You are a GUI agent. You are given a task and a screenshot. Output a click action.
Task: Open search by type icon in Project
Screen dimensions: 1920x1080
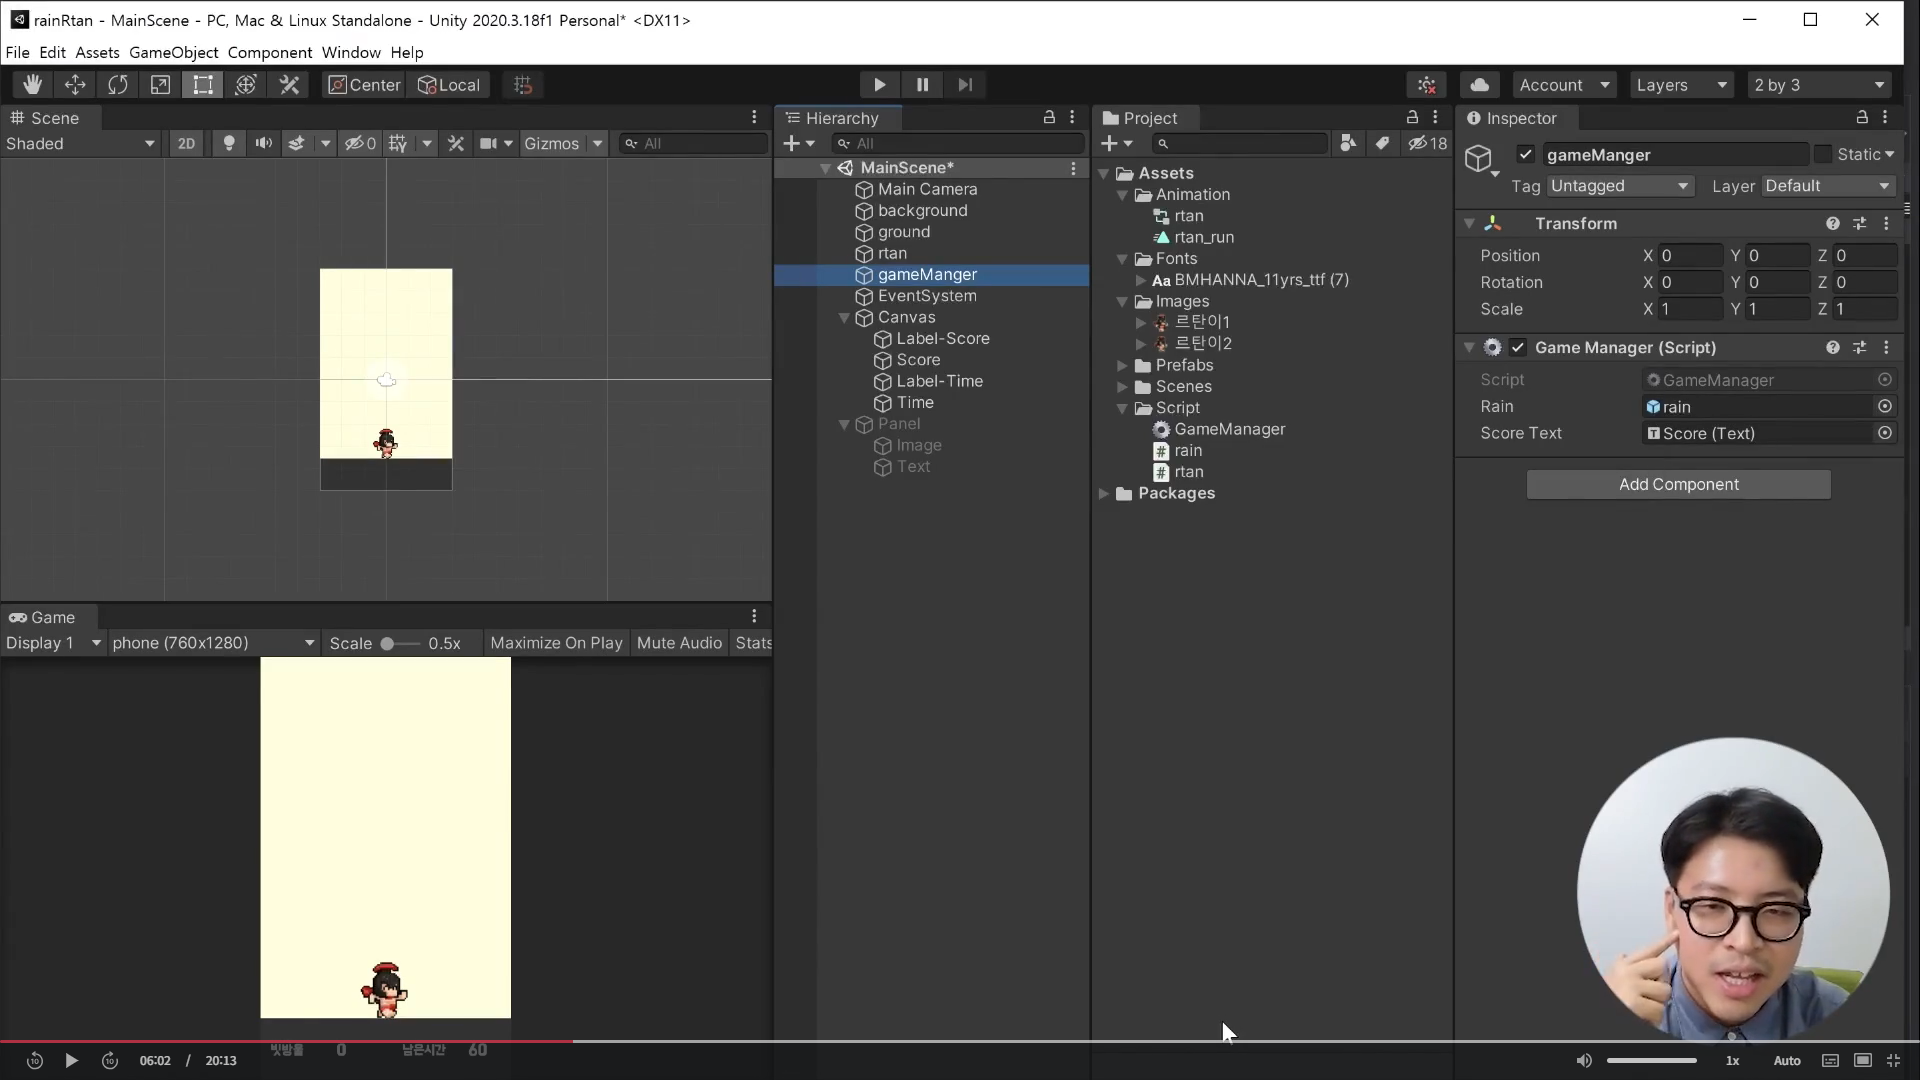click(x=1348, y=143)
